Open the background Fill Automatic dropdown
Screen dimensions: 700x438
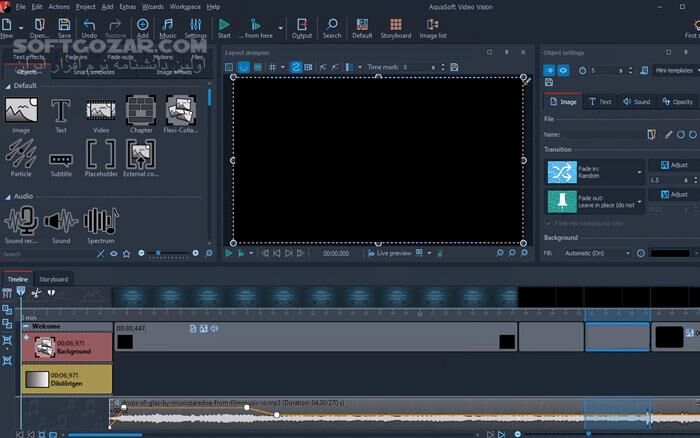(597, 253)
